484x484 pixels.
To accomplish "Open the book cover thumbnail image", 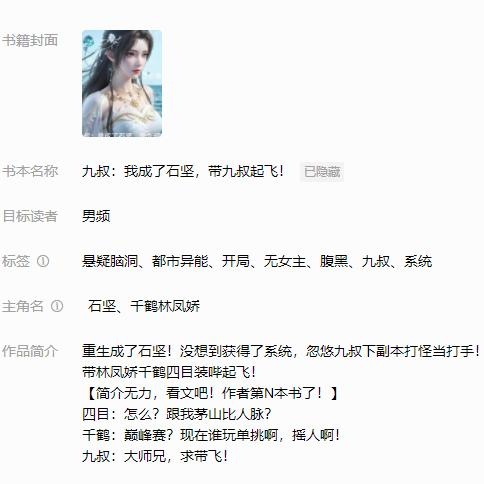I will click(x=122, y=83).
